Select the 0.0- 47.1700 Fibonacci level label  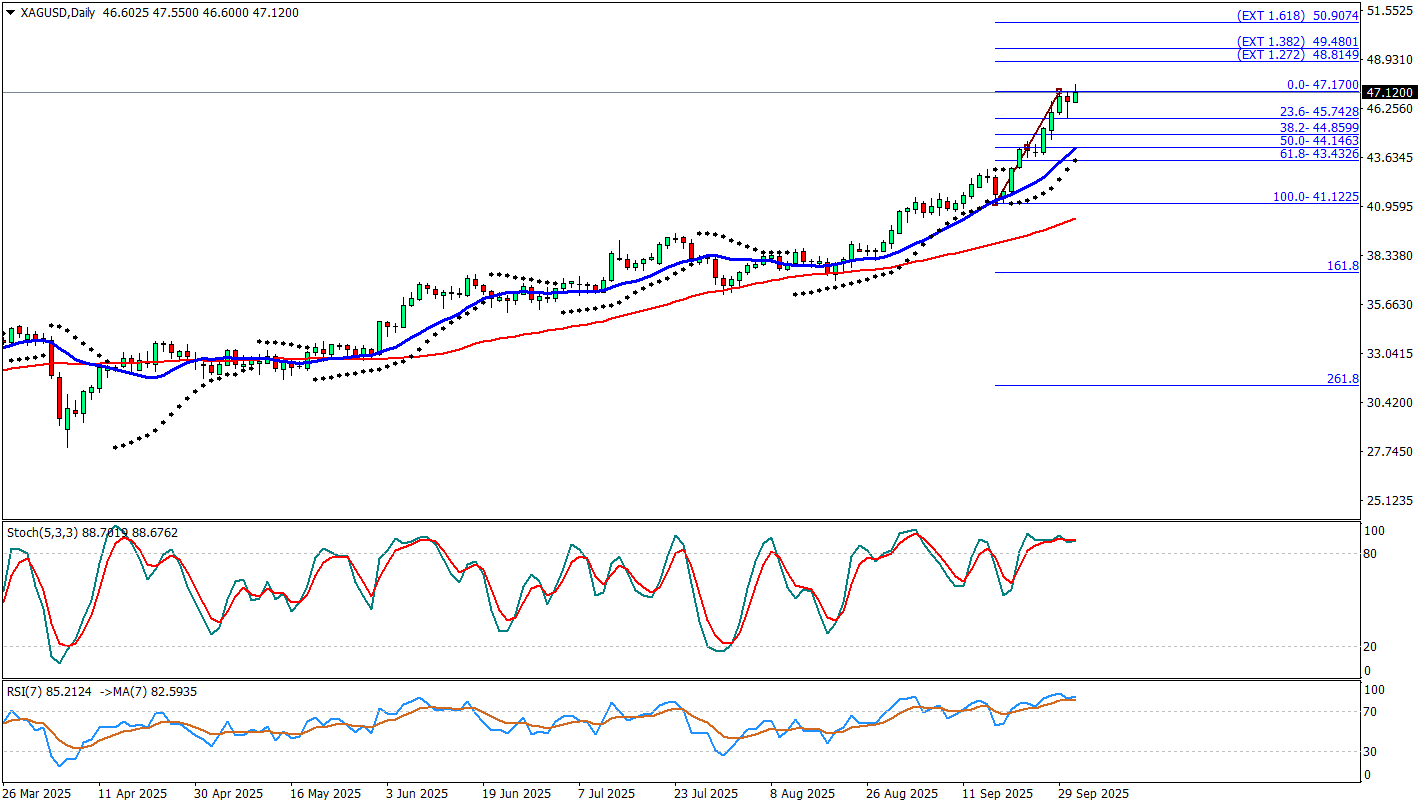click(x=1322, y=86)
